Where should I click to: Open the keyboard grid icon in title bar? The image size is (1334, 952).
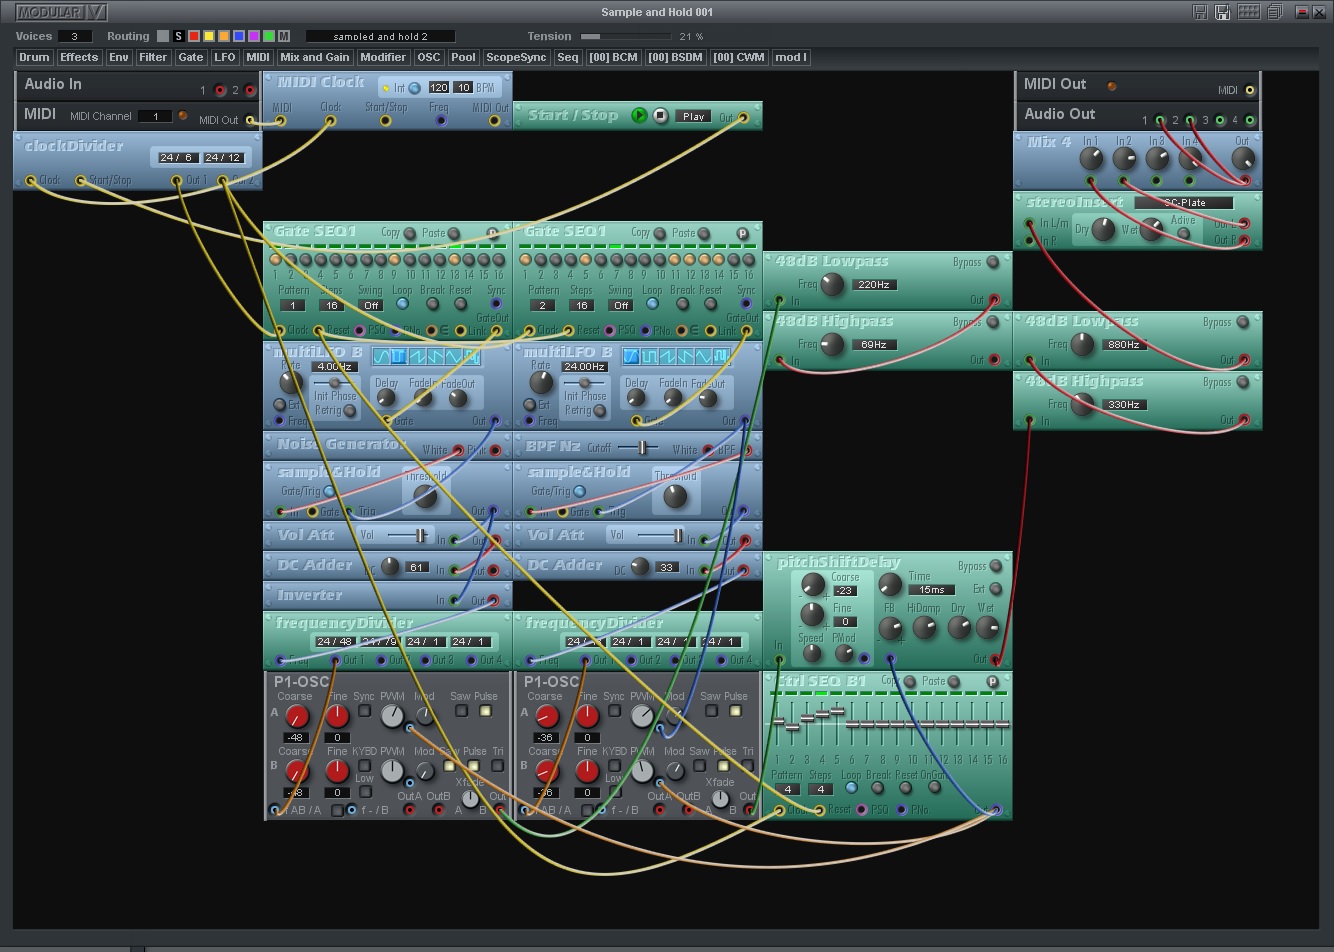(x=1248, y=12)
